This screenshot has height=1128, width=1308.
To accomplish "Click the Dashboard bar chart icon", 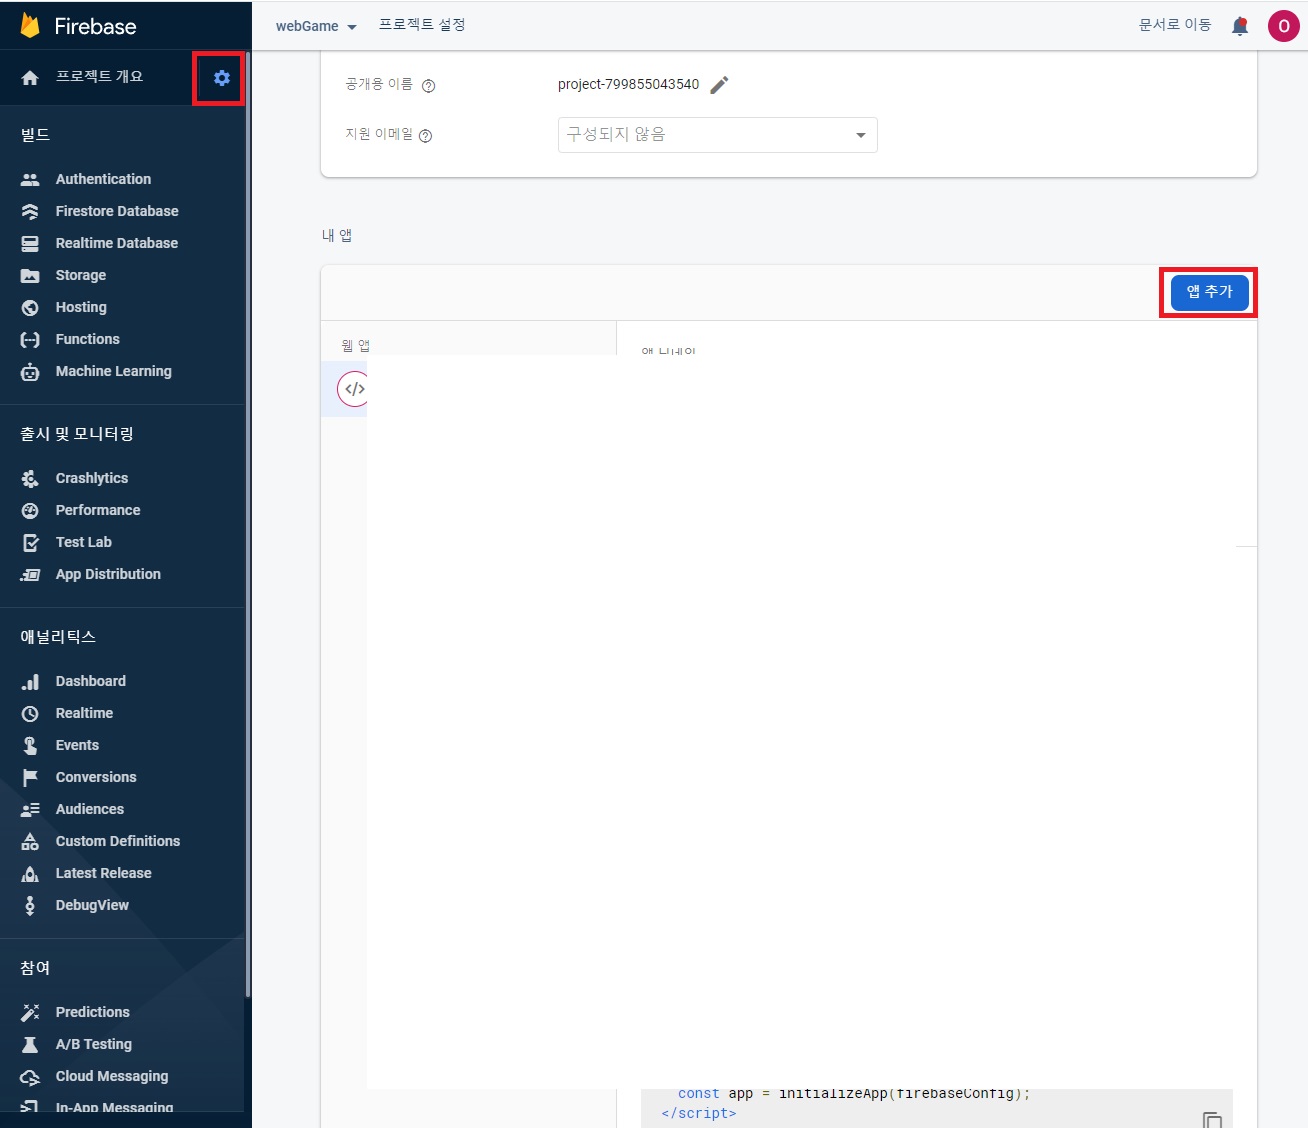I will tap(30, 681).
